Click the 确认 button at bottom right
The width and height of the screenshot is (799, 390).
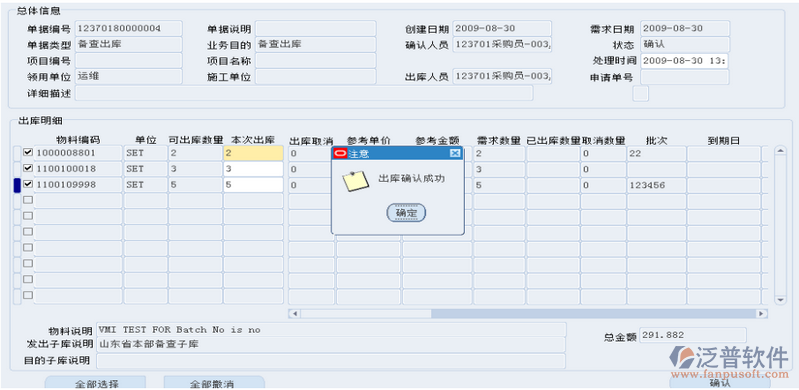pos(720,383)
